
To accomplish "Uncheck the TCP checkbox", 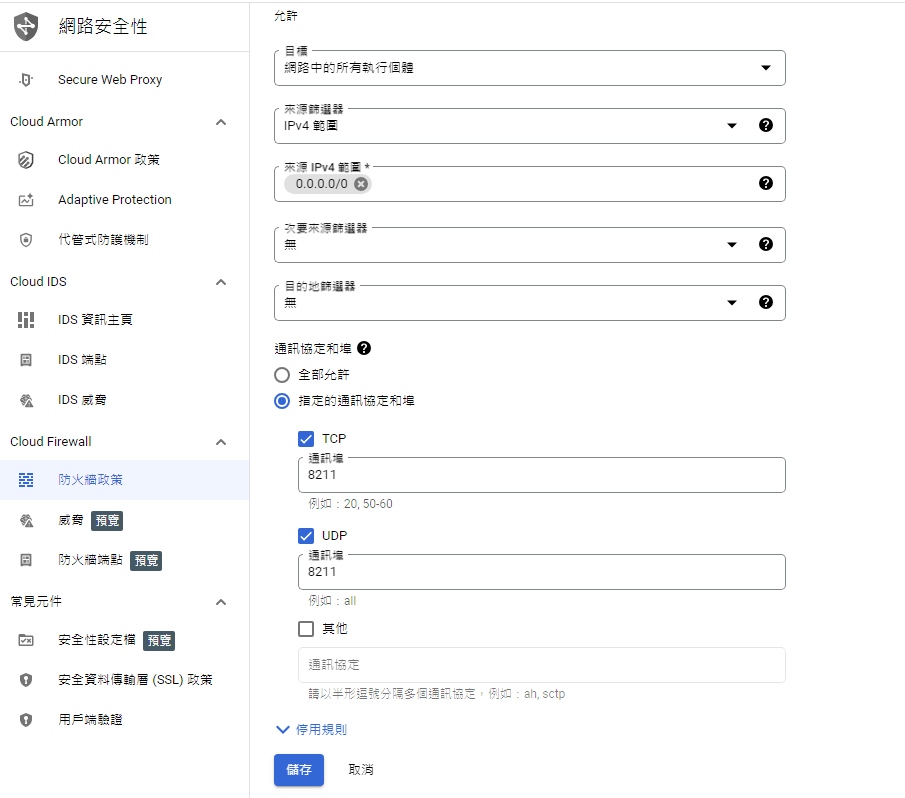I will click(x=306, y=439).
